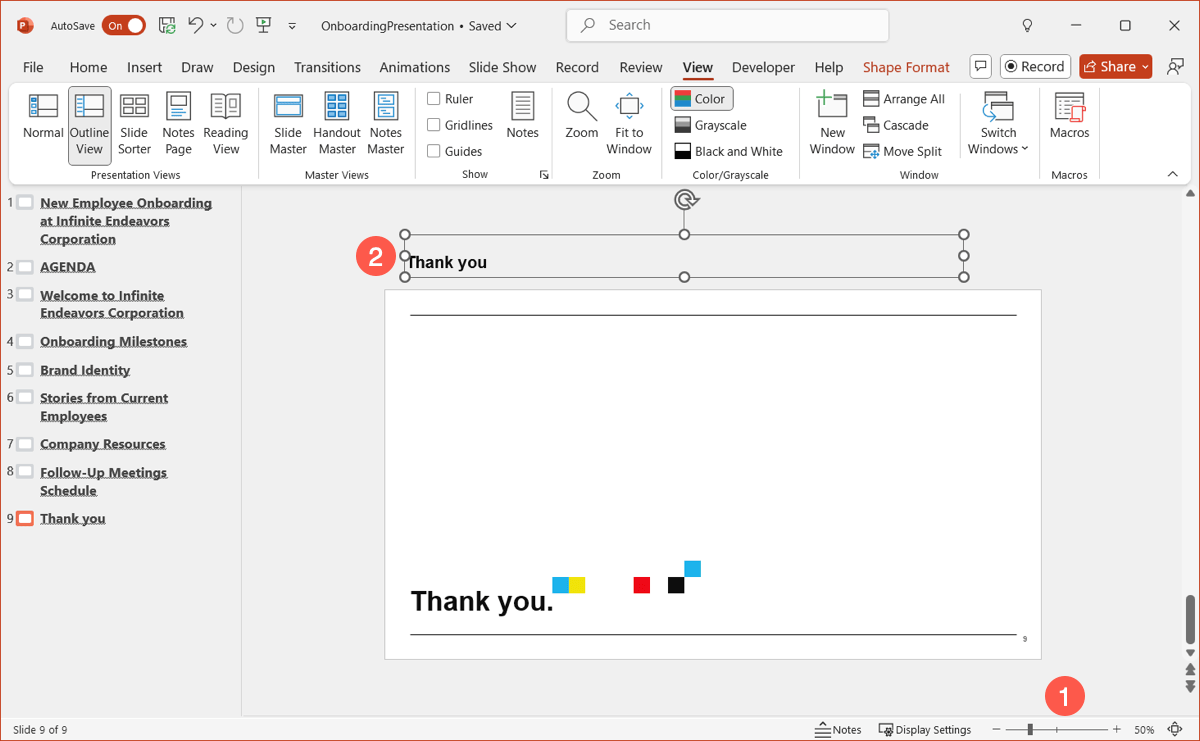This screenshot has width=1200, height=741.
Task: Open a New Window
Action: [x=832, y=125]
